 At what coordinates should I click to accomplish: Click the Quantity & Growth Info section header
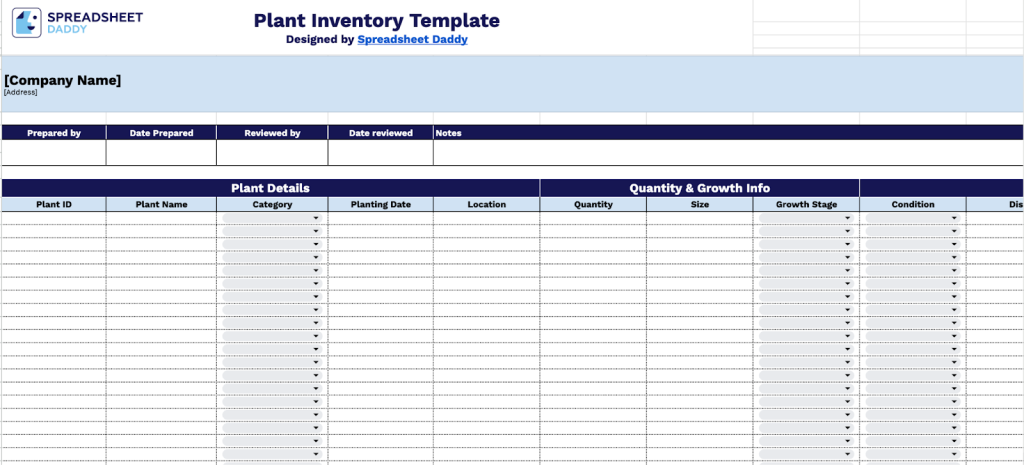[699, 188]
